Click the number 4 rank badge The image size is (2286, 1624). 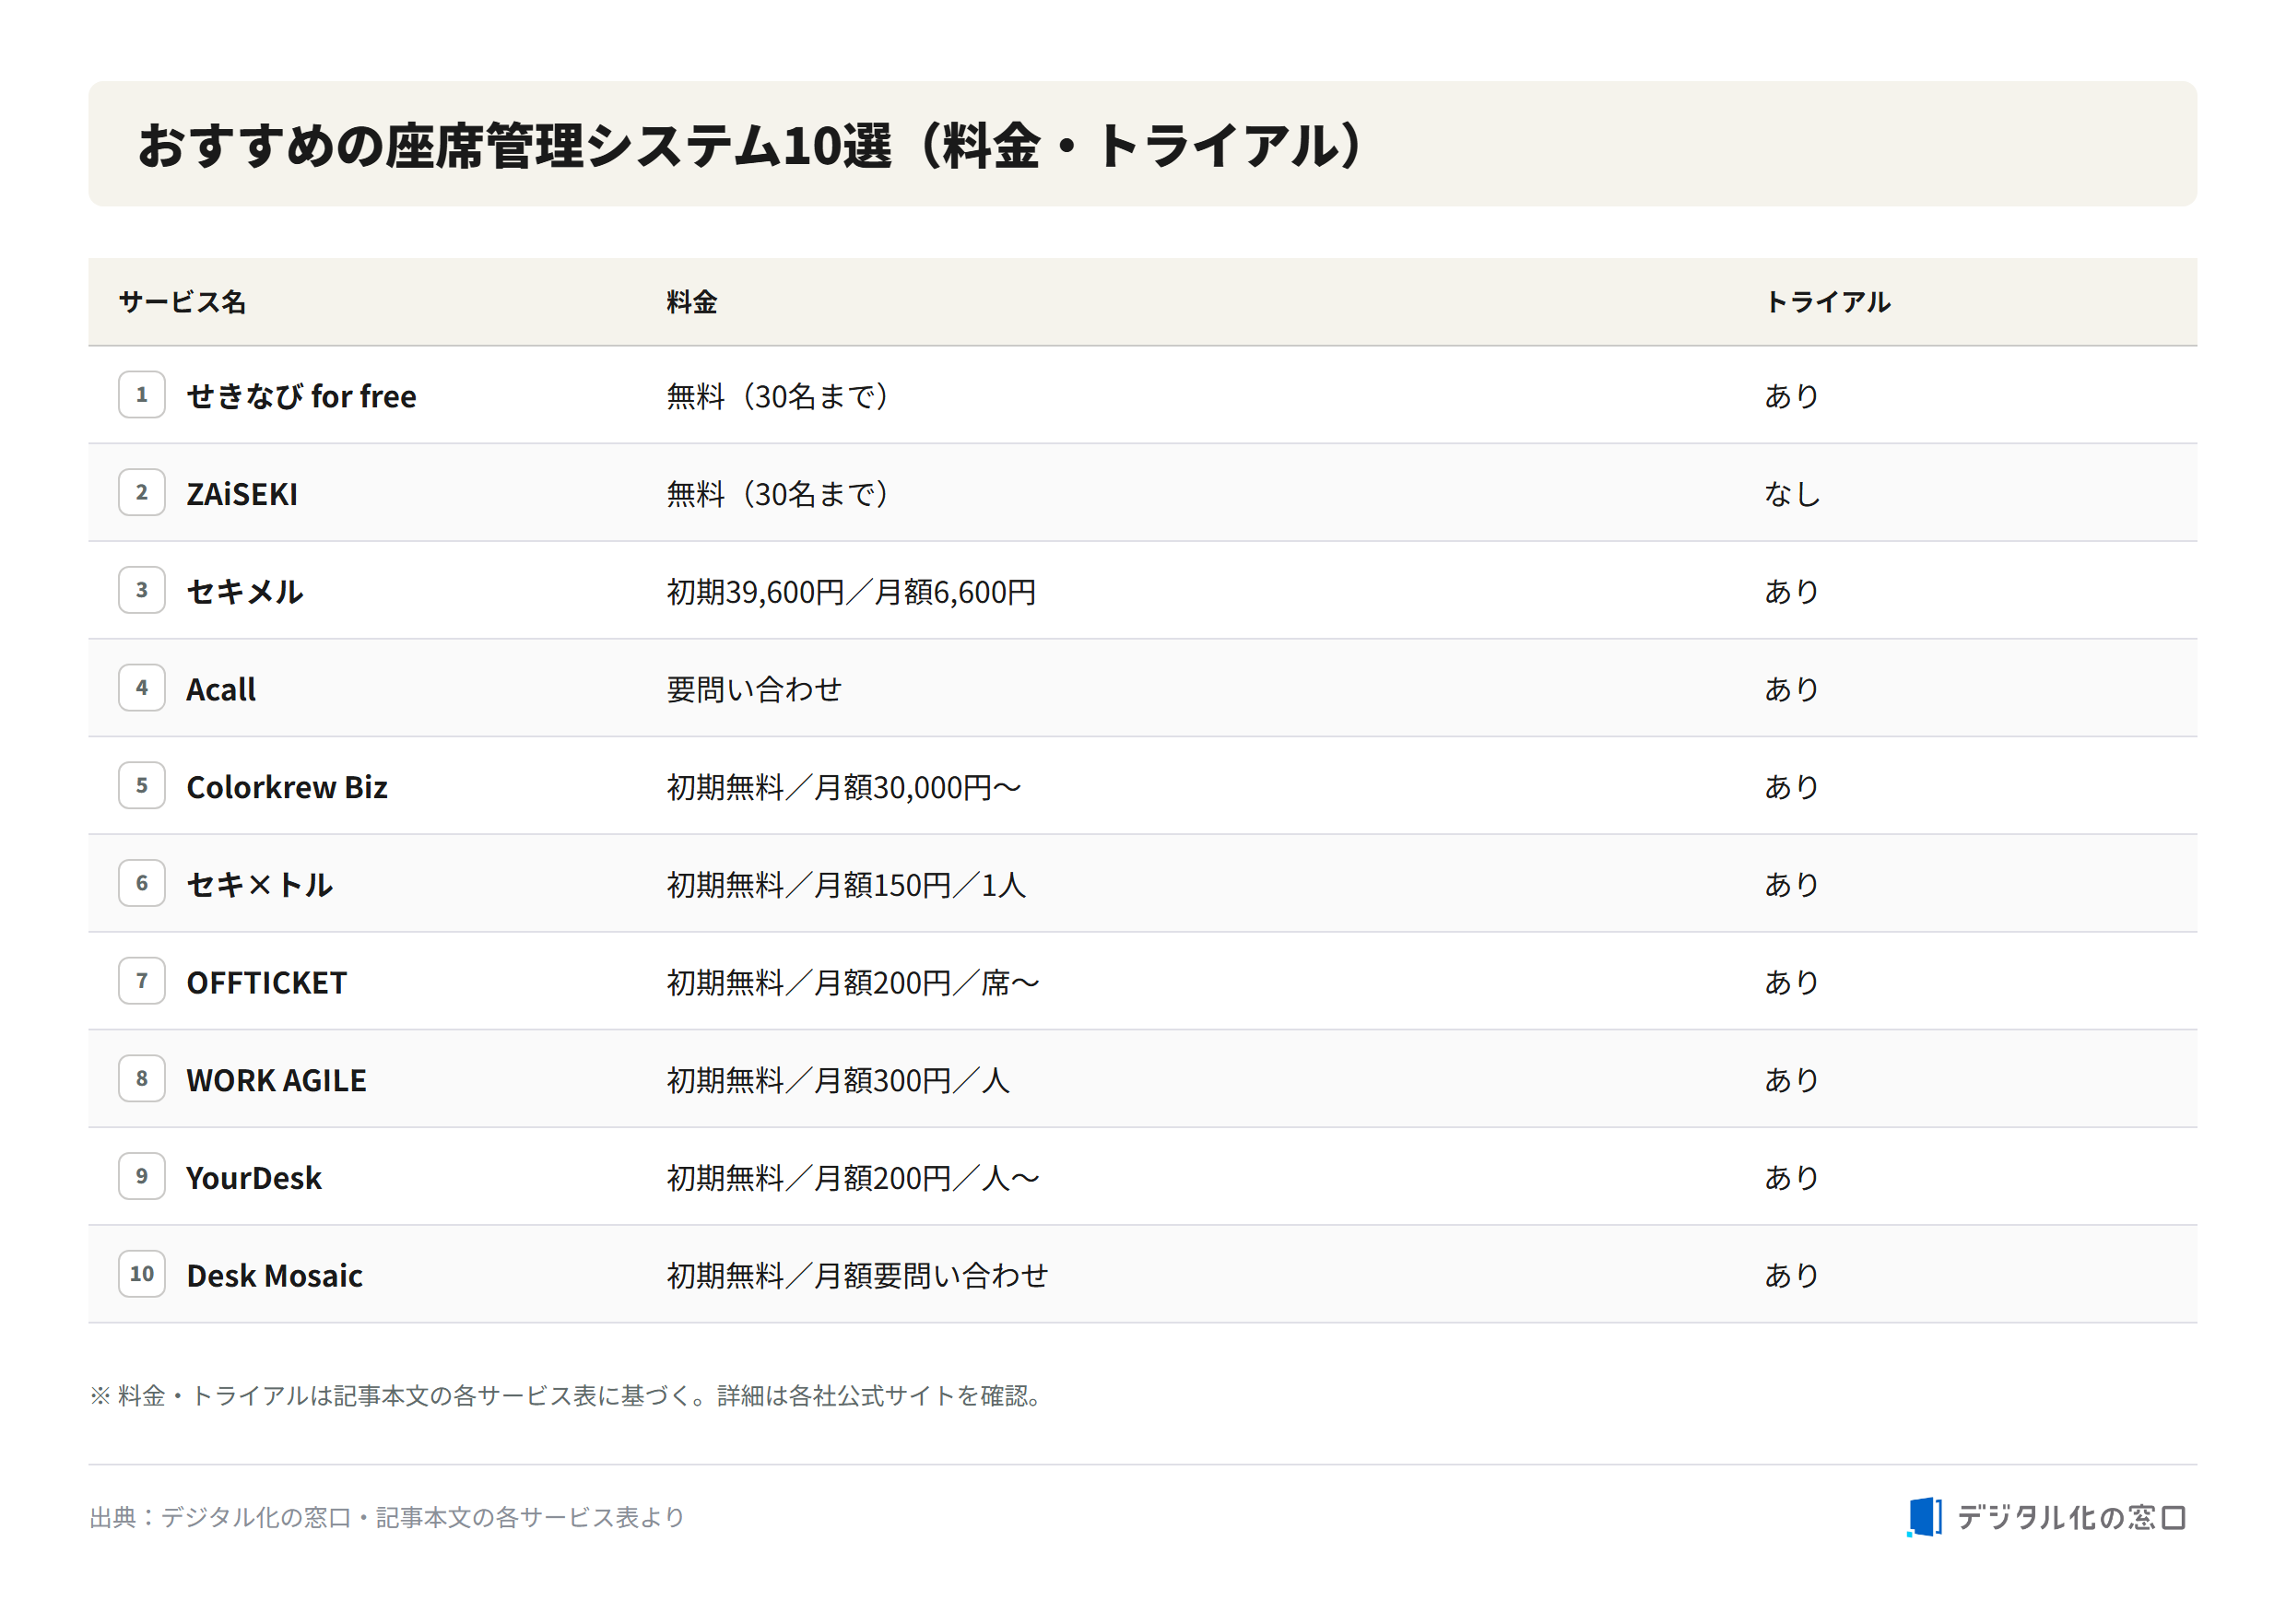click(142, 688)
